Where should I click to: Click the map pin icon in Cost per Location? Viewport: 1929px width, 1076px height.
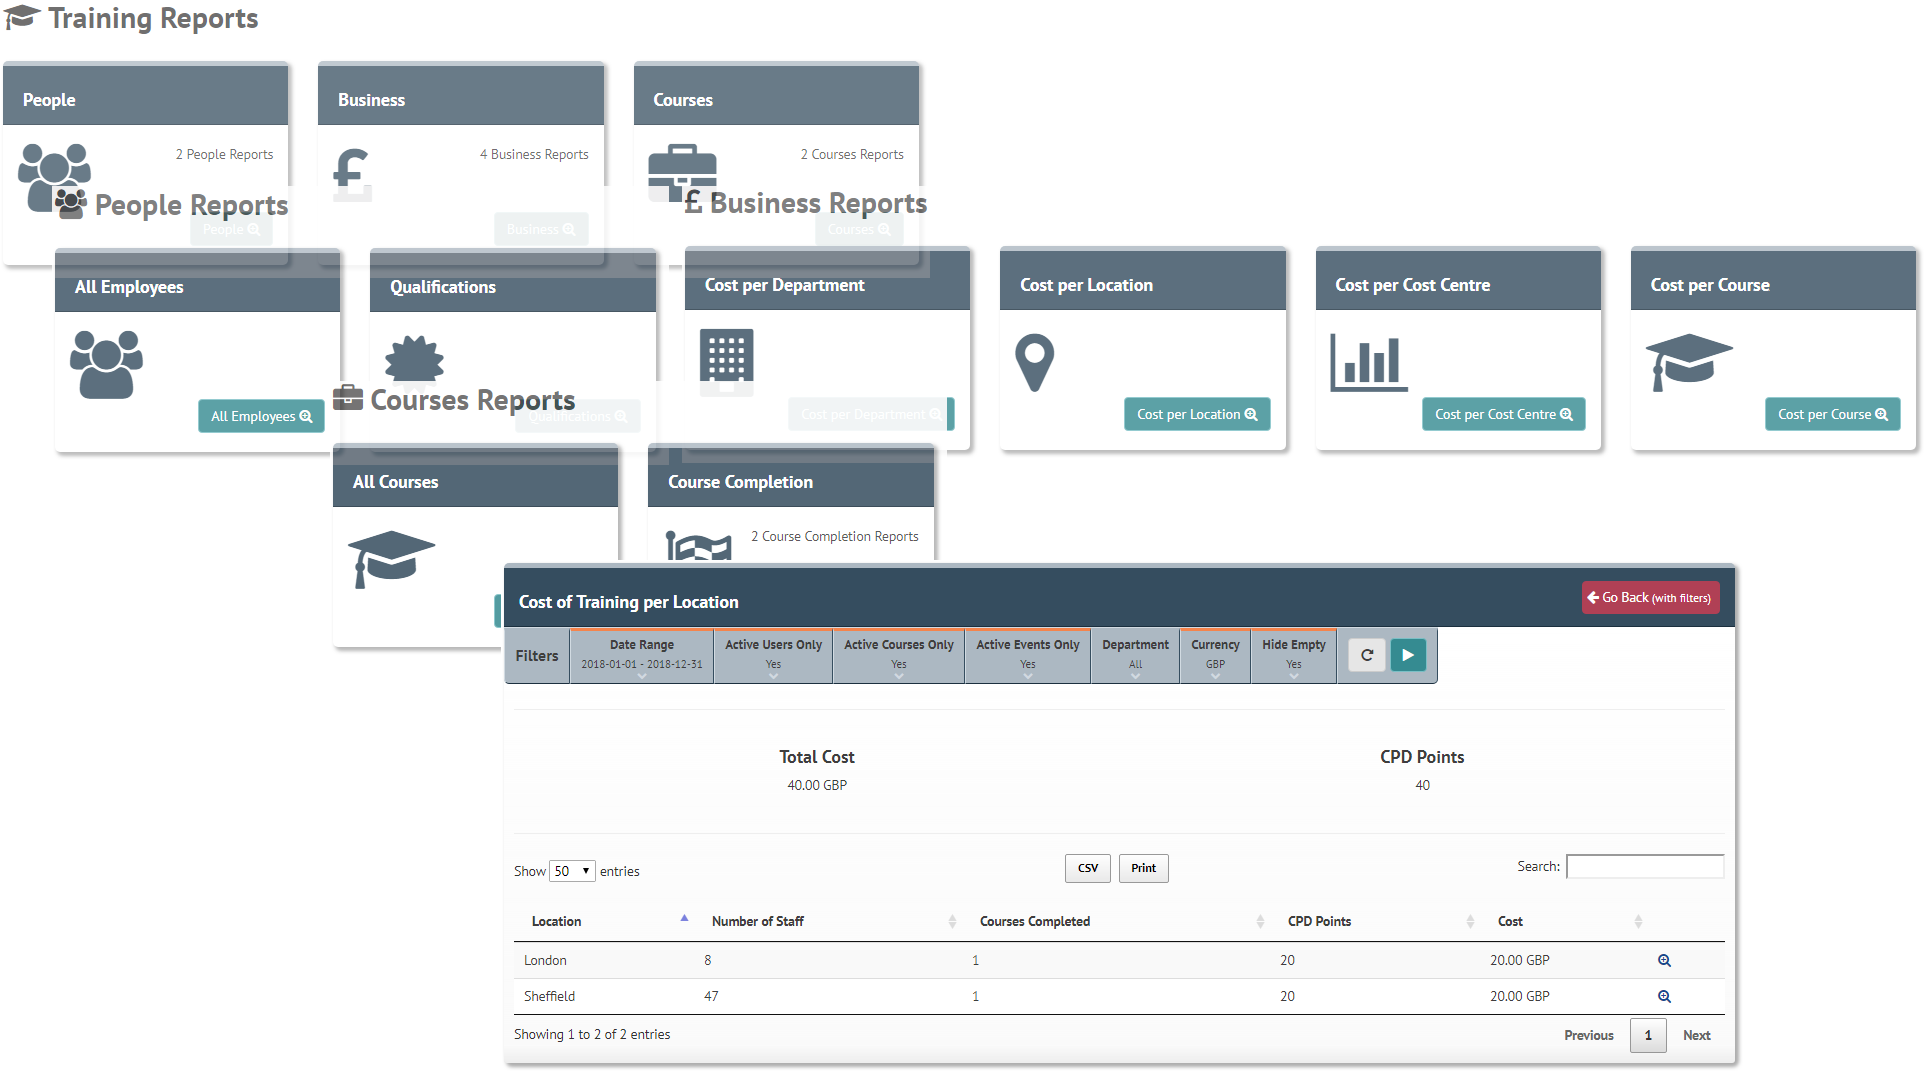pos(1035,362)
